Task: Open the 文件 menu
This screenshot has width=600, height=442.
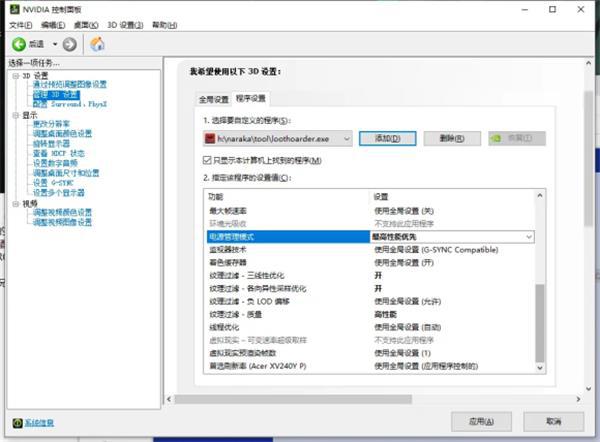Action: click(x=21, y=24)
